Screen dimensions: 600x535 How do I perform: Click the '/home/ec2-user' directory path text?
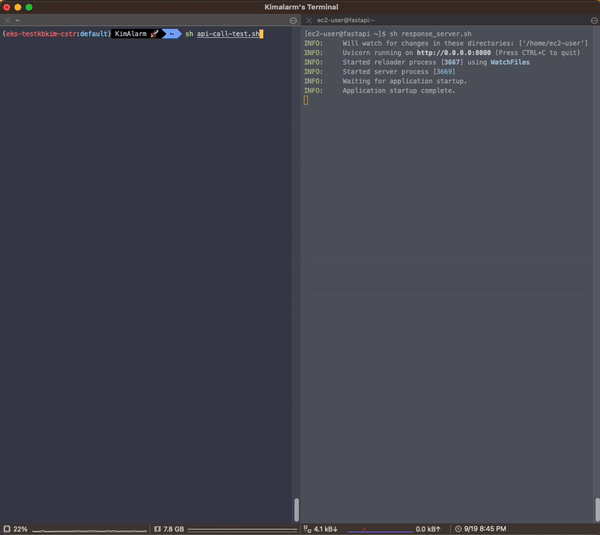(x=553, y=44)
